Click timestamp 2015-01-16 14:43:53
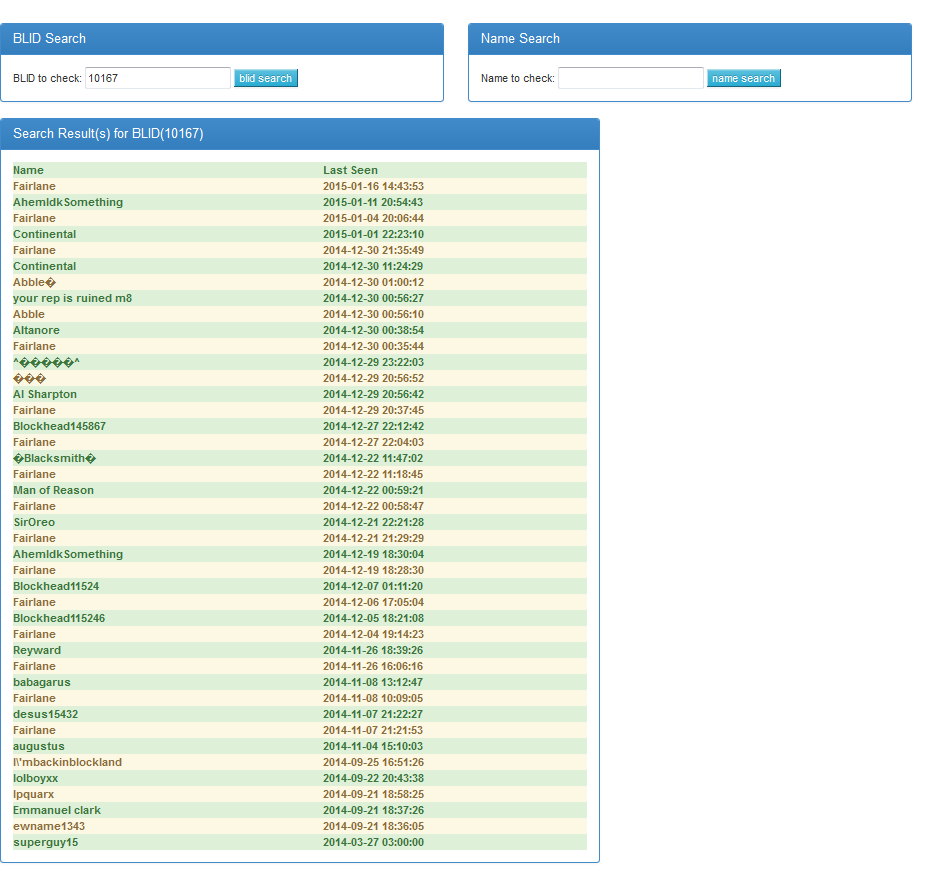The height and width of the screenshot is (878, 927). click(373, 186)
